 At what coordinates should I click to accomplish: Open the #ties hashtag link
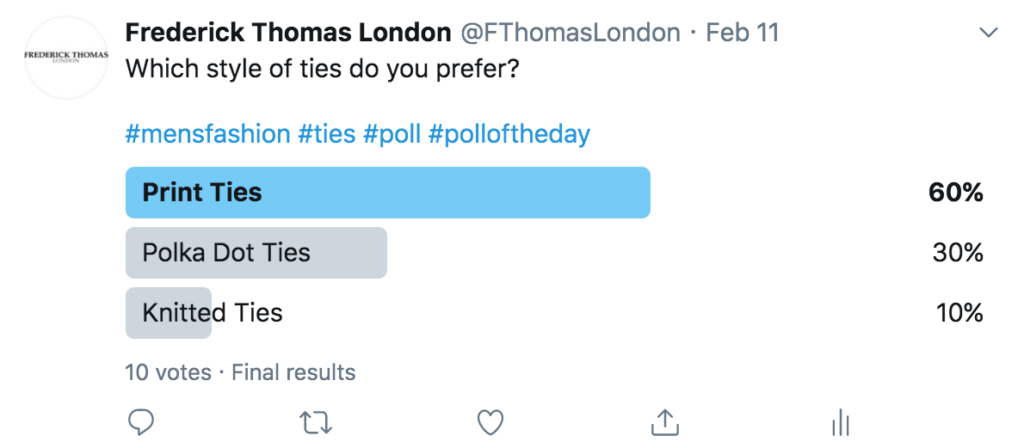(x=327, y=134)
